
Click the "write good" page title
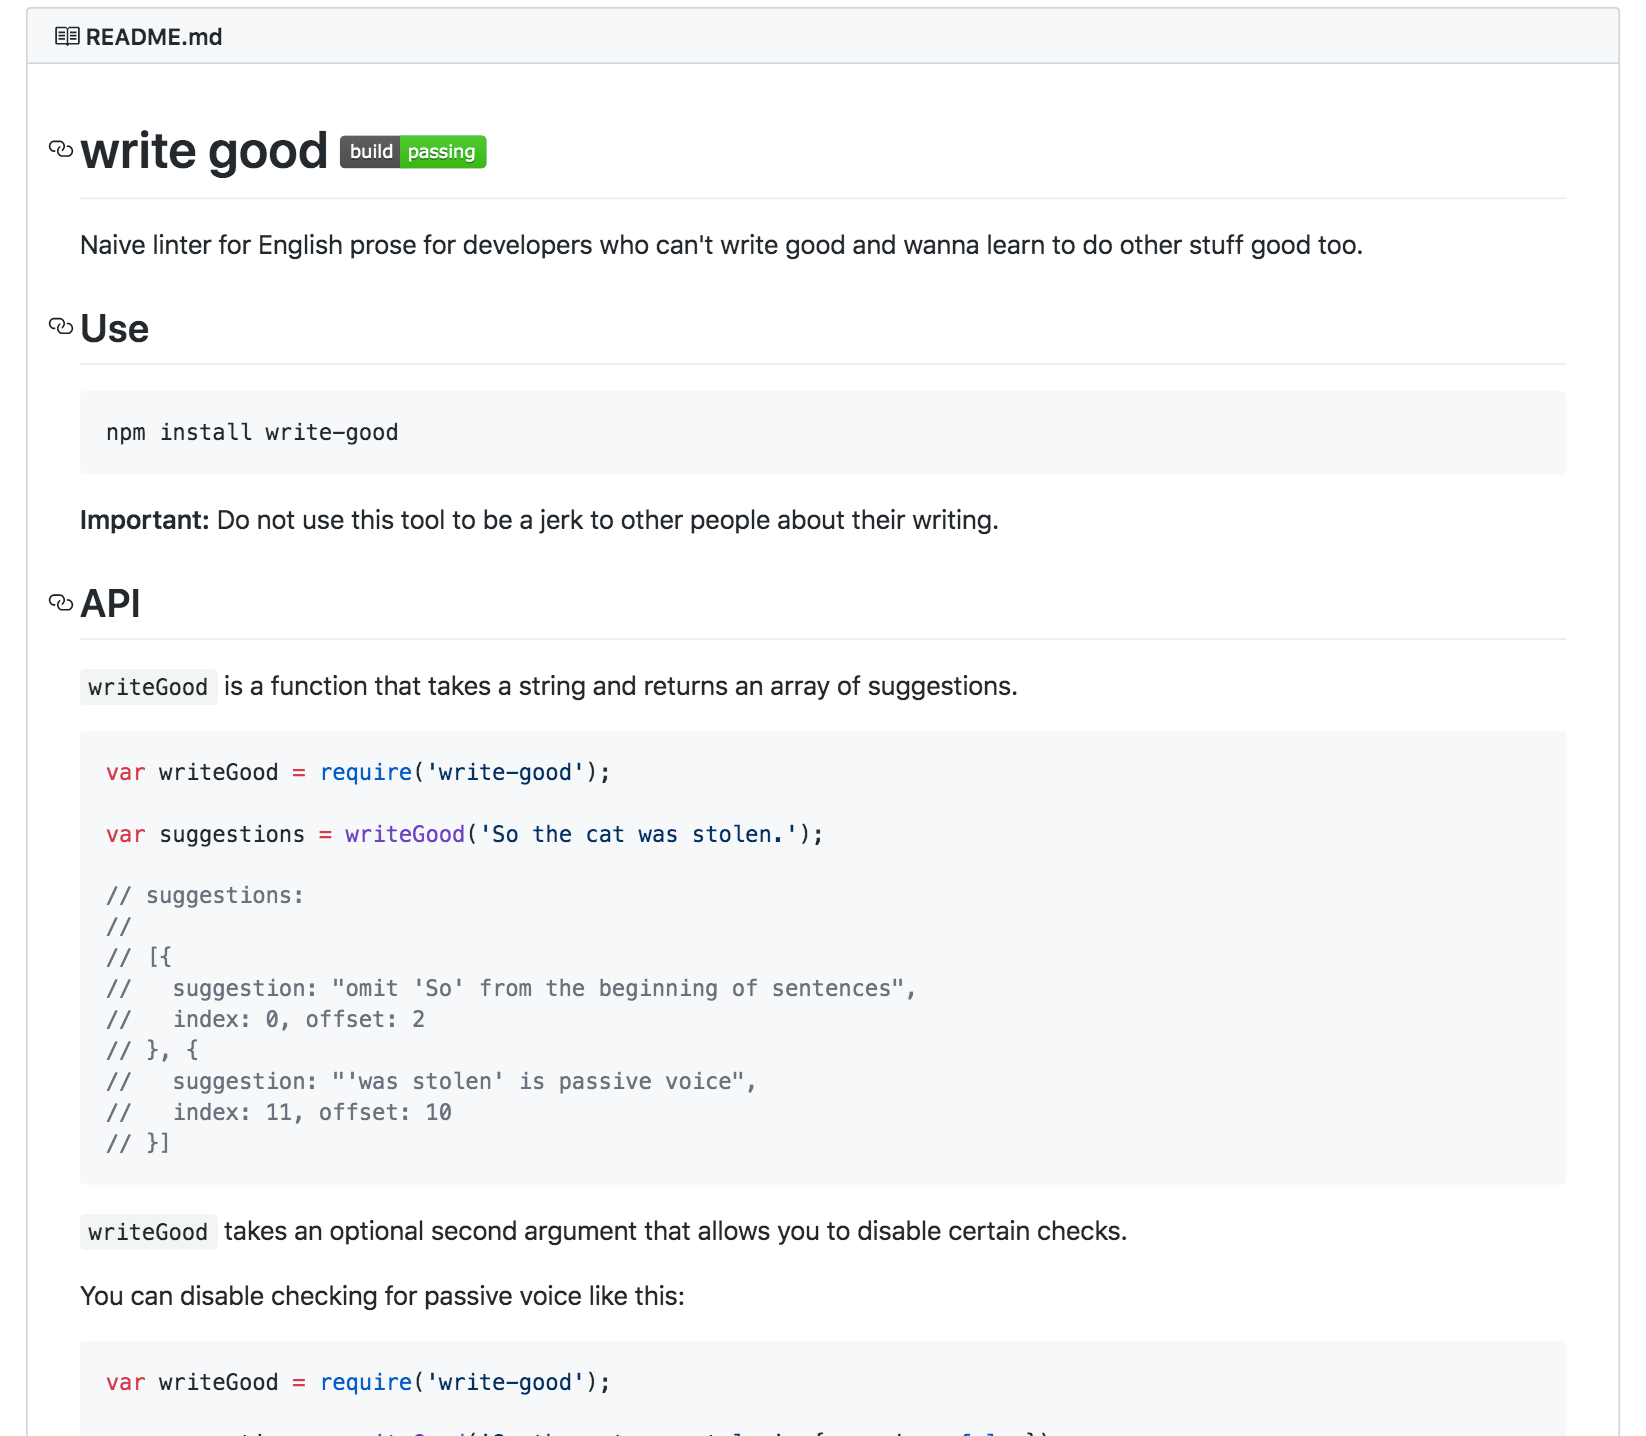point(205,150)
